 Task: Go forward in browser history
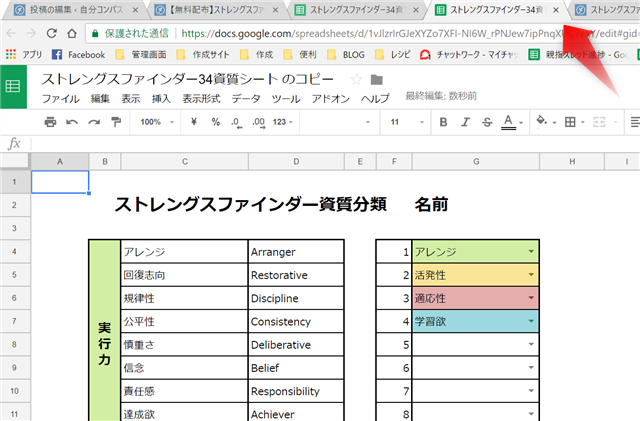click(31, 33)
